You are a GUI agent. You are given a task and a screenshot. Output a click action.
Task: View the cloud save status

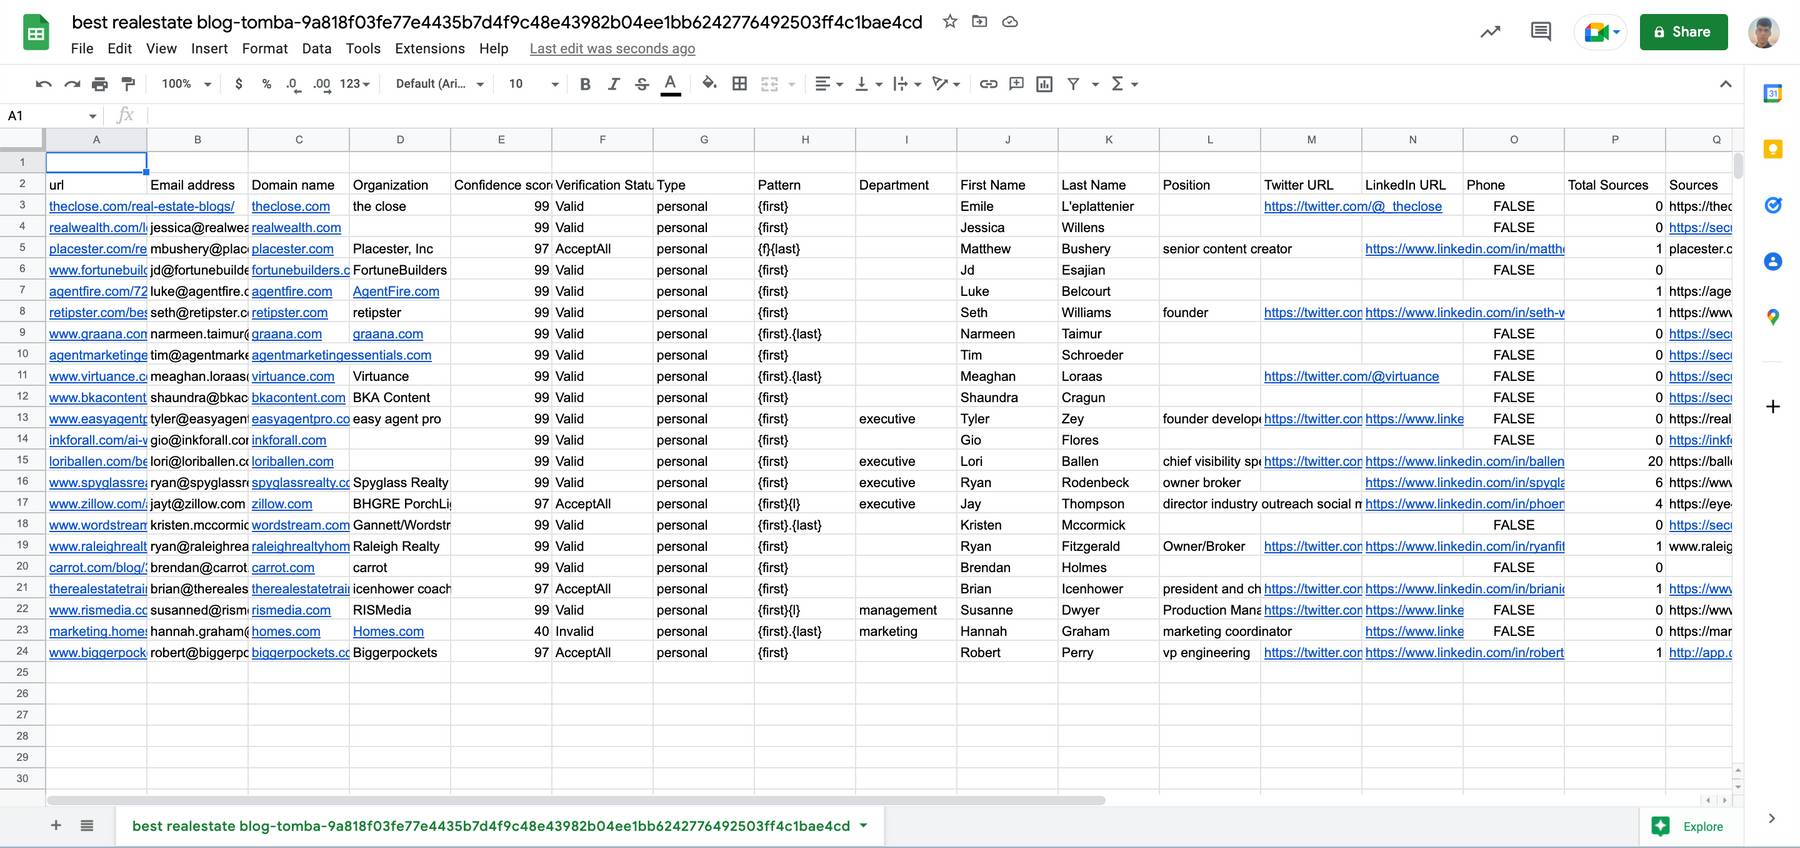click(1010, 21)
